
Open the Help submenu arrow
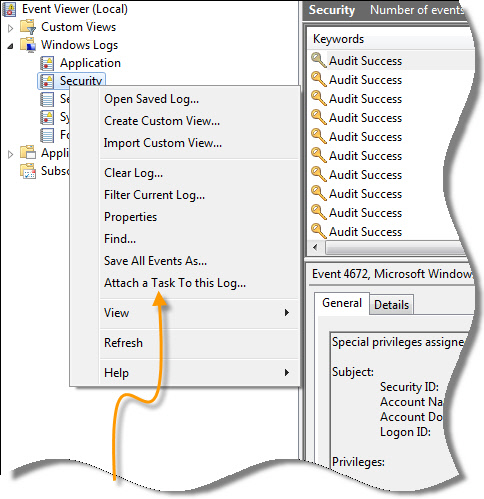(287, 372)
